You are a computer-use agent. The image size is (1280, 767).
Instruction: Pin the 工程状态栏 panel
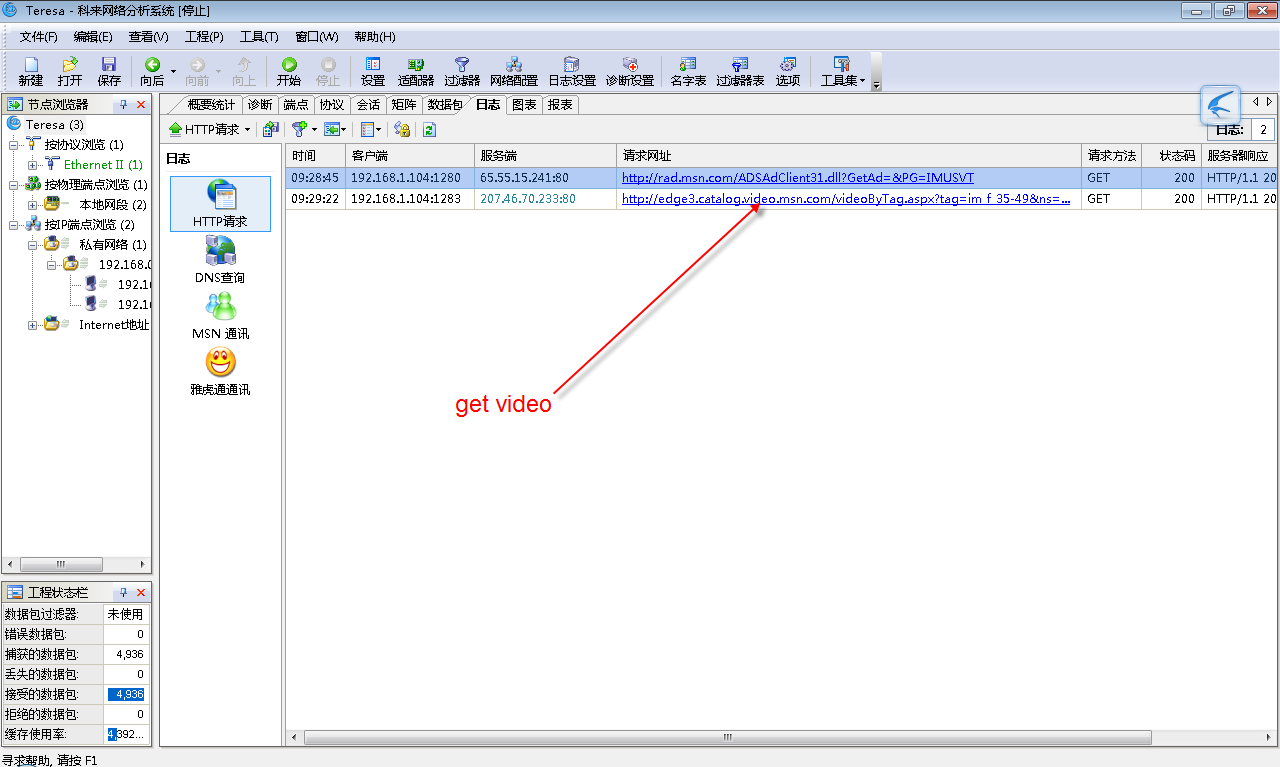click(122, 591)
